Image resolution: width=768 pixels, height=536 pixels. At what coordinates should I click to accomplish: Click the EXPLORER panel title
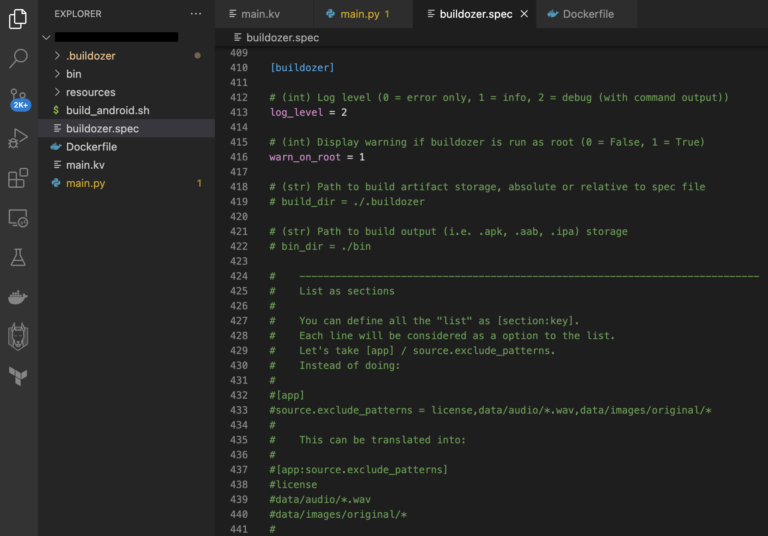[x=78, y=14]
